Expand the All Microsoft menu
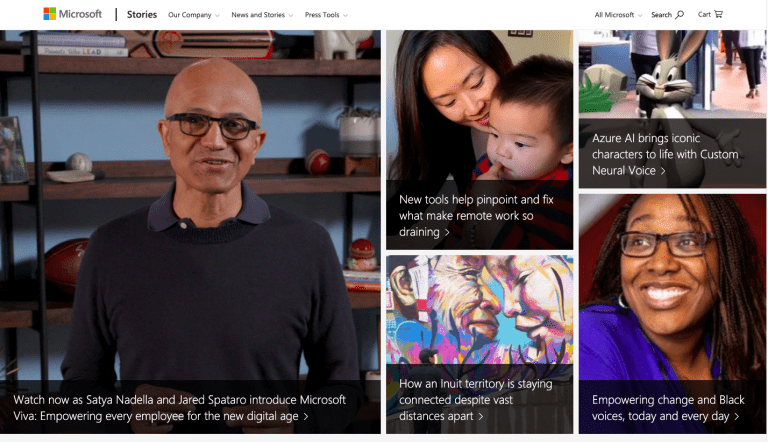 tap(618, 15)
